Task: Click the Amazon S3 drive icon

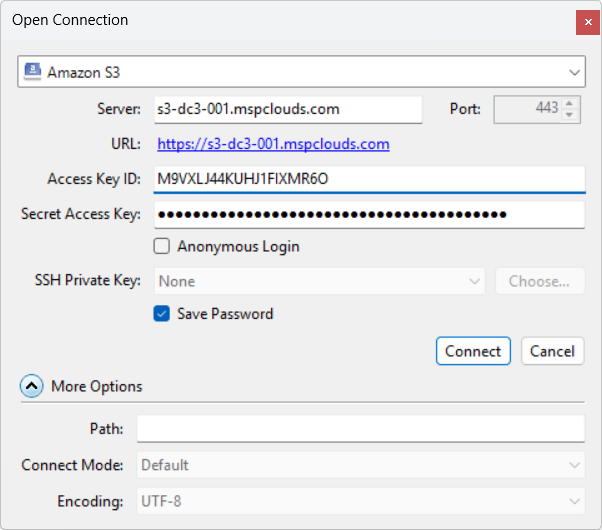Action: click(32, 72)
